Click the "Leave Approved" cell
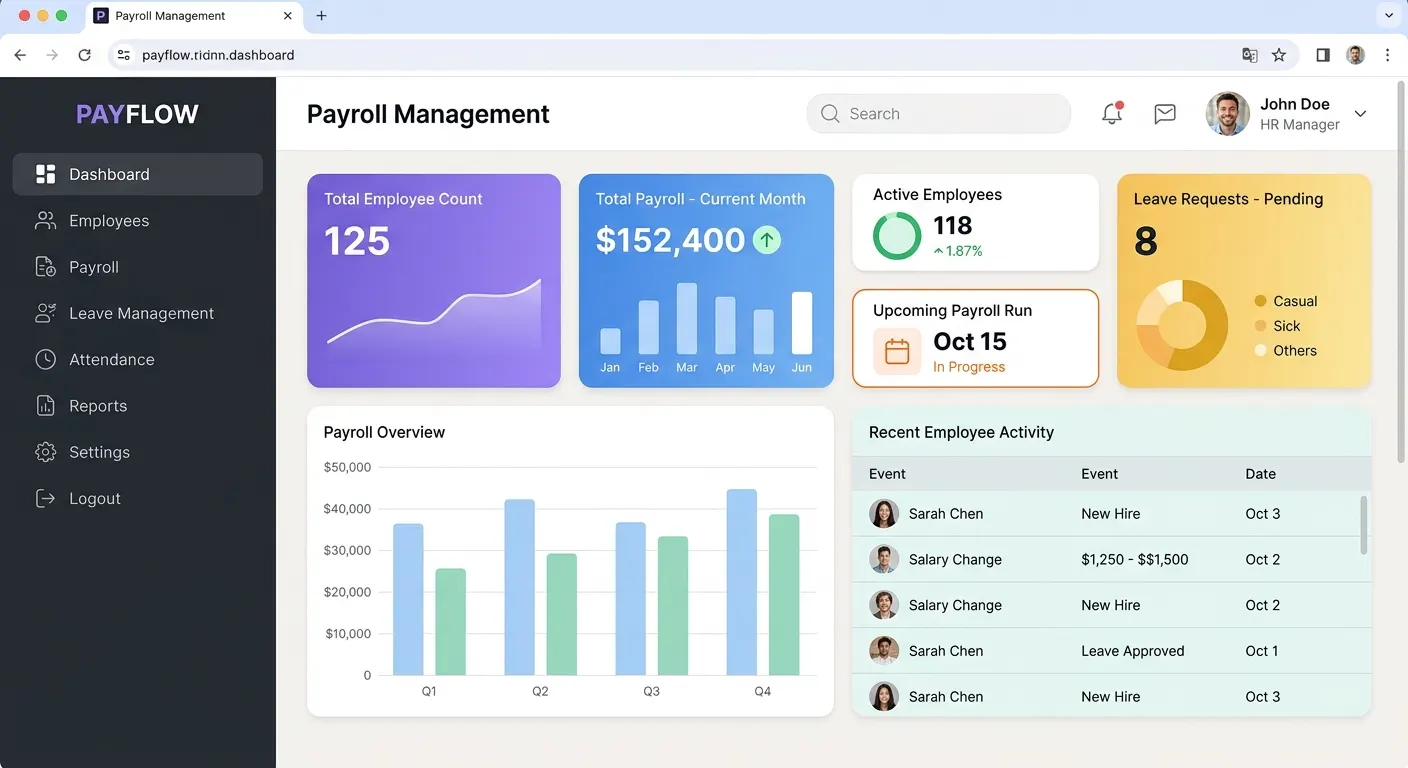Viewport: 1408px width, 768px height. coord(1133,651)
